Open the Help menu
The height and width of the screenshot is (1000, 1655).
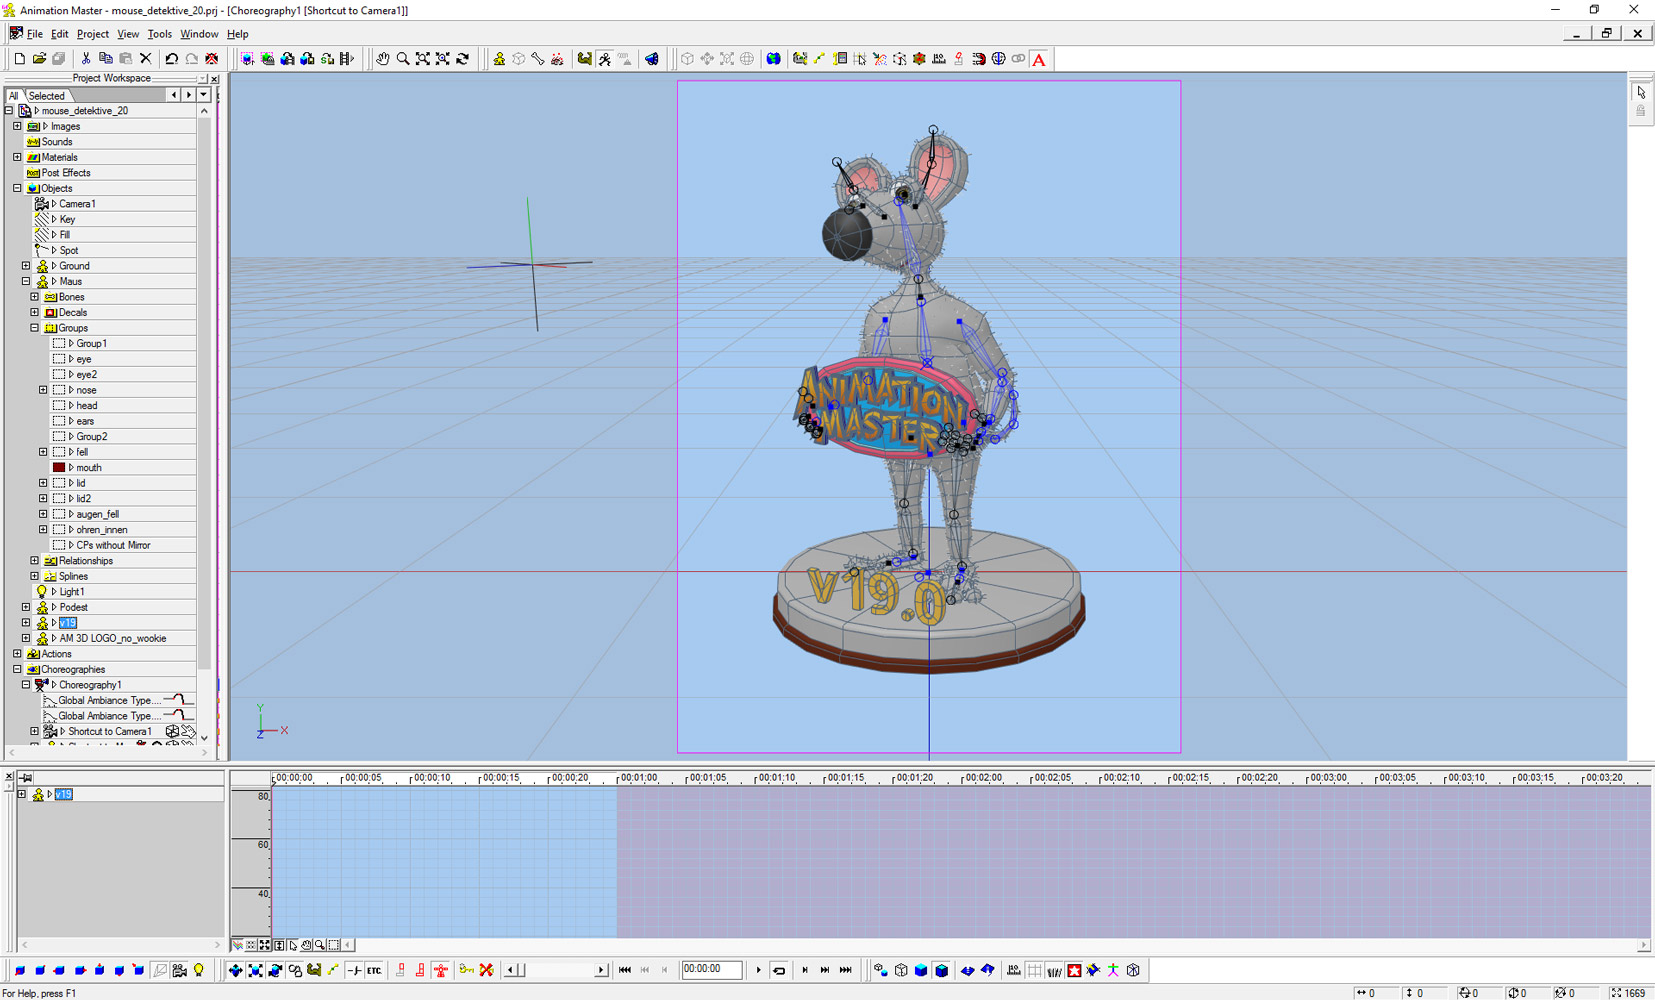pyautogui.click(x=238, y=34)
